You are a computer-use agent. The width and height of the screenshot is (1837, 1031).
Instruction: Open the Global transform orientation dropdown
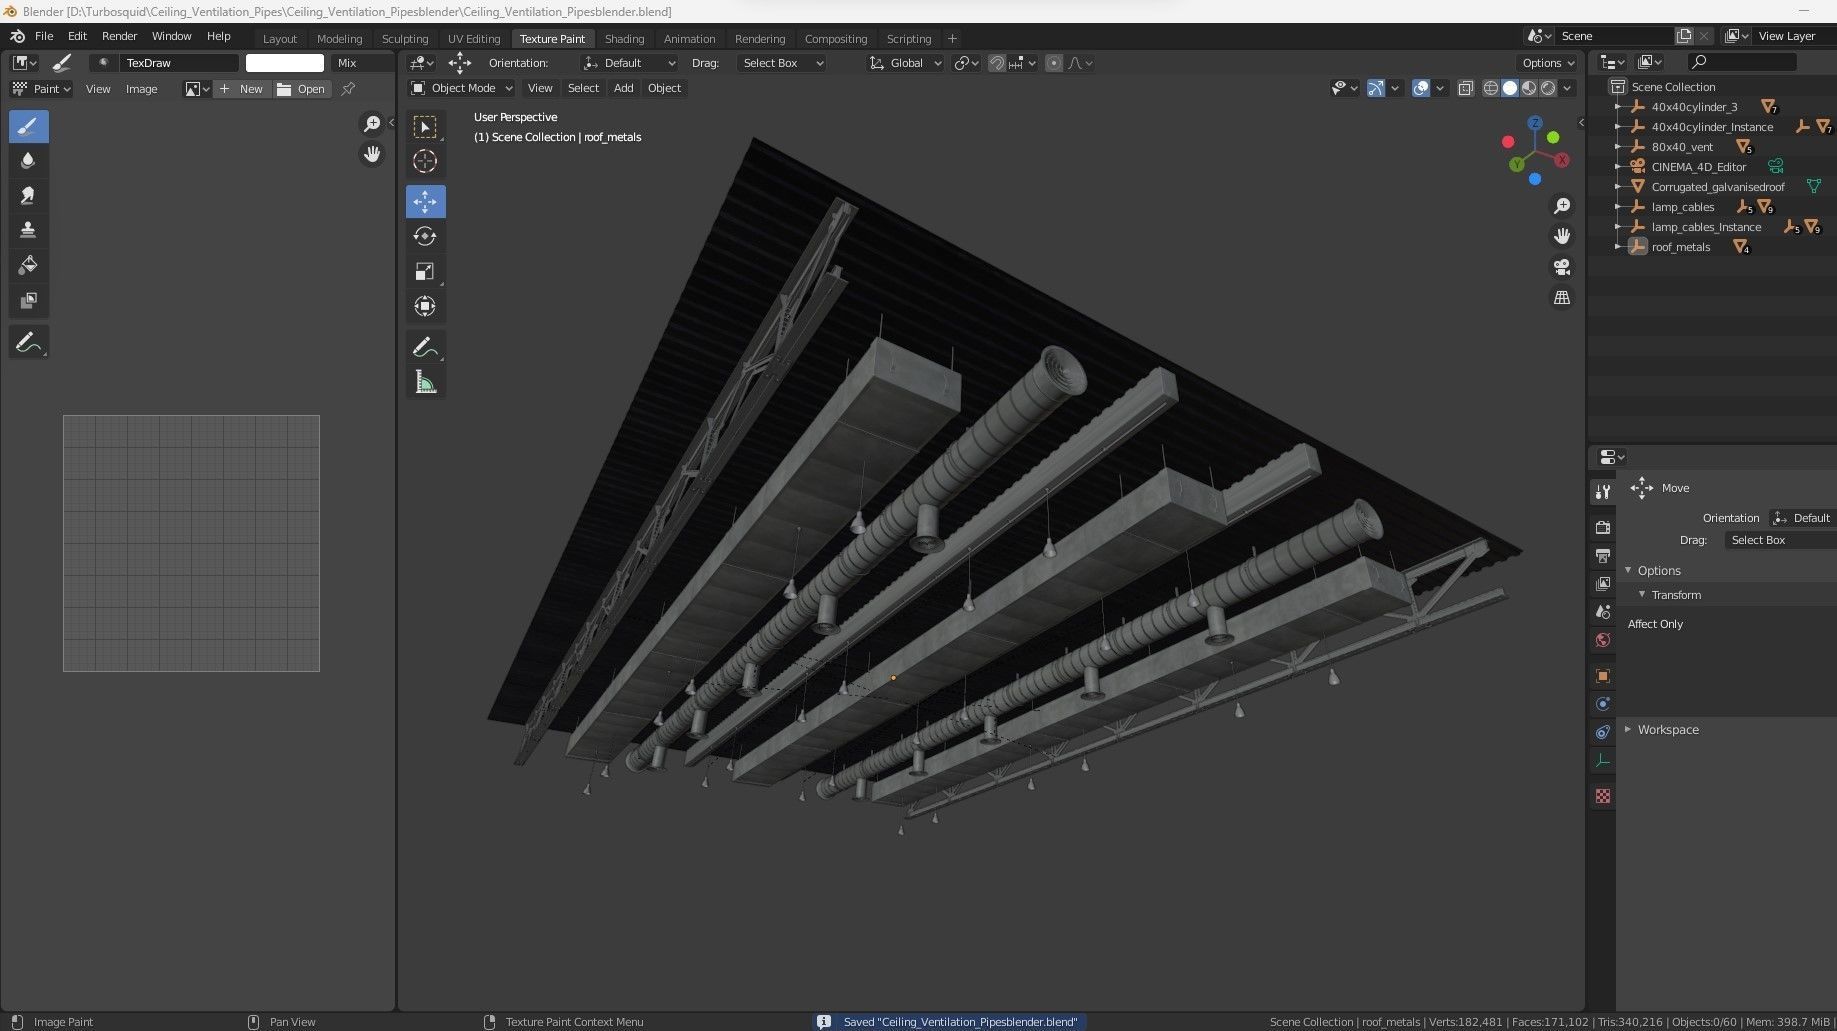[906, 63]
